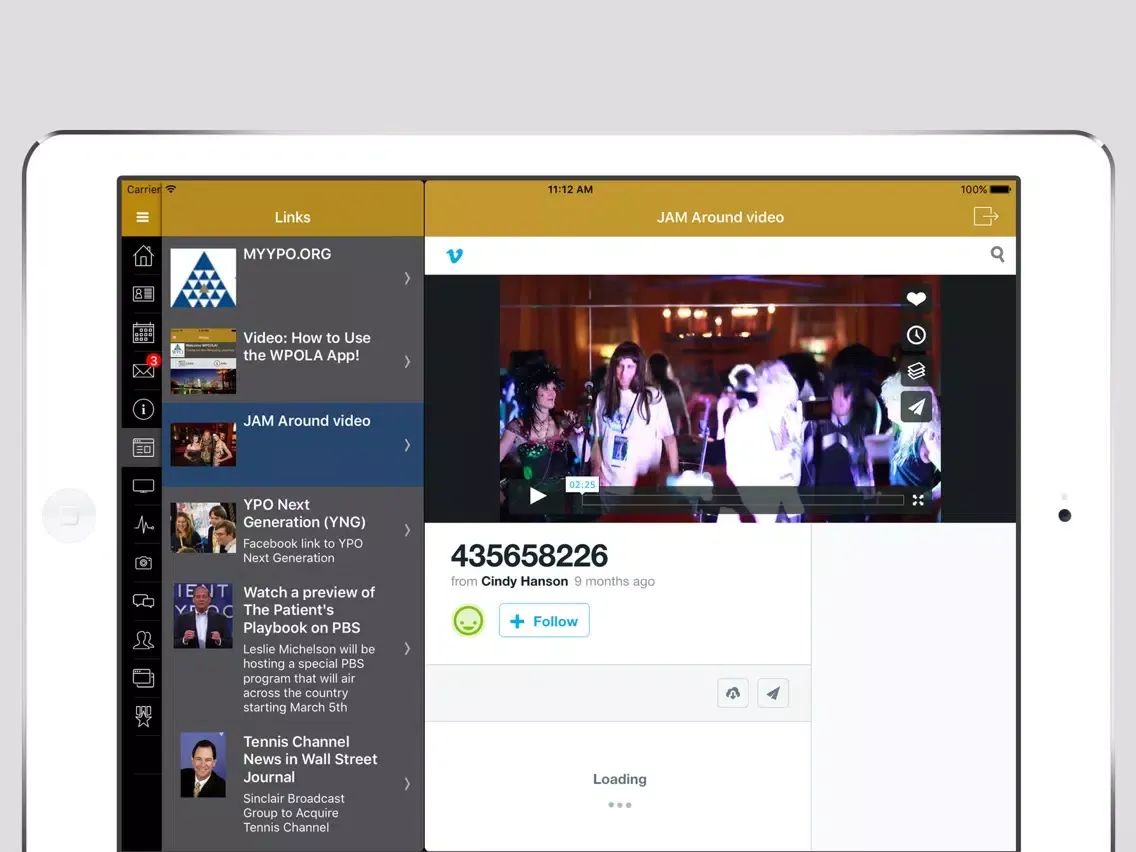Click the video title 435658226
The image size is (1136, 852).
tap(529, 556)
